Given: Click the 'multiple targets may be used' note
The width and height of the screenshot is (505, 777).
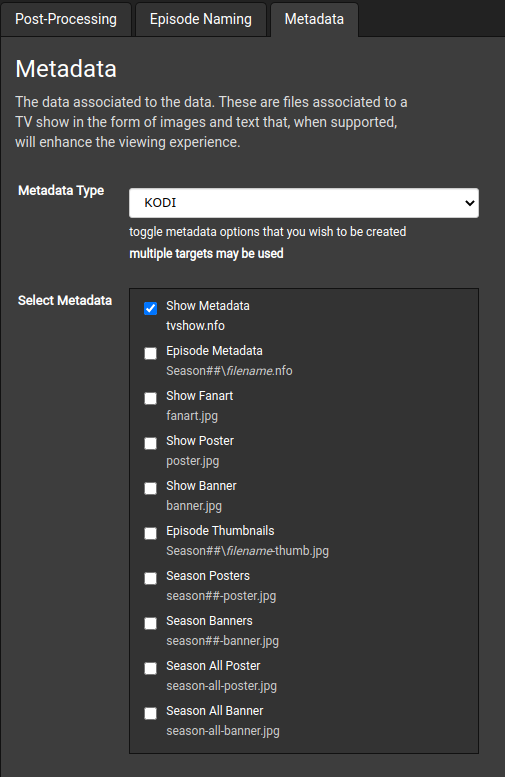Looking at the screenshot, I should pos(206,254).
